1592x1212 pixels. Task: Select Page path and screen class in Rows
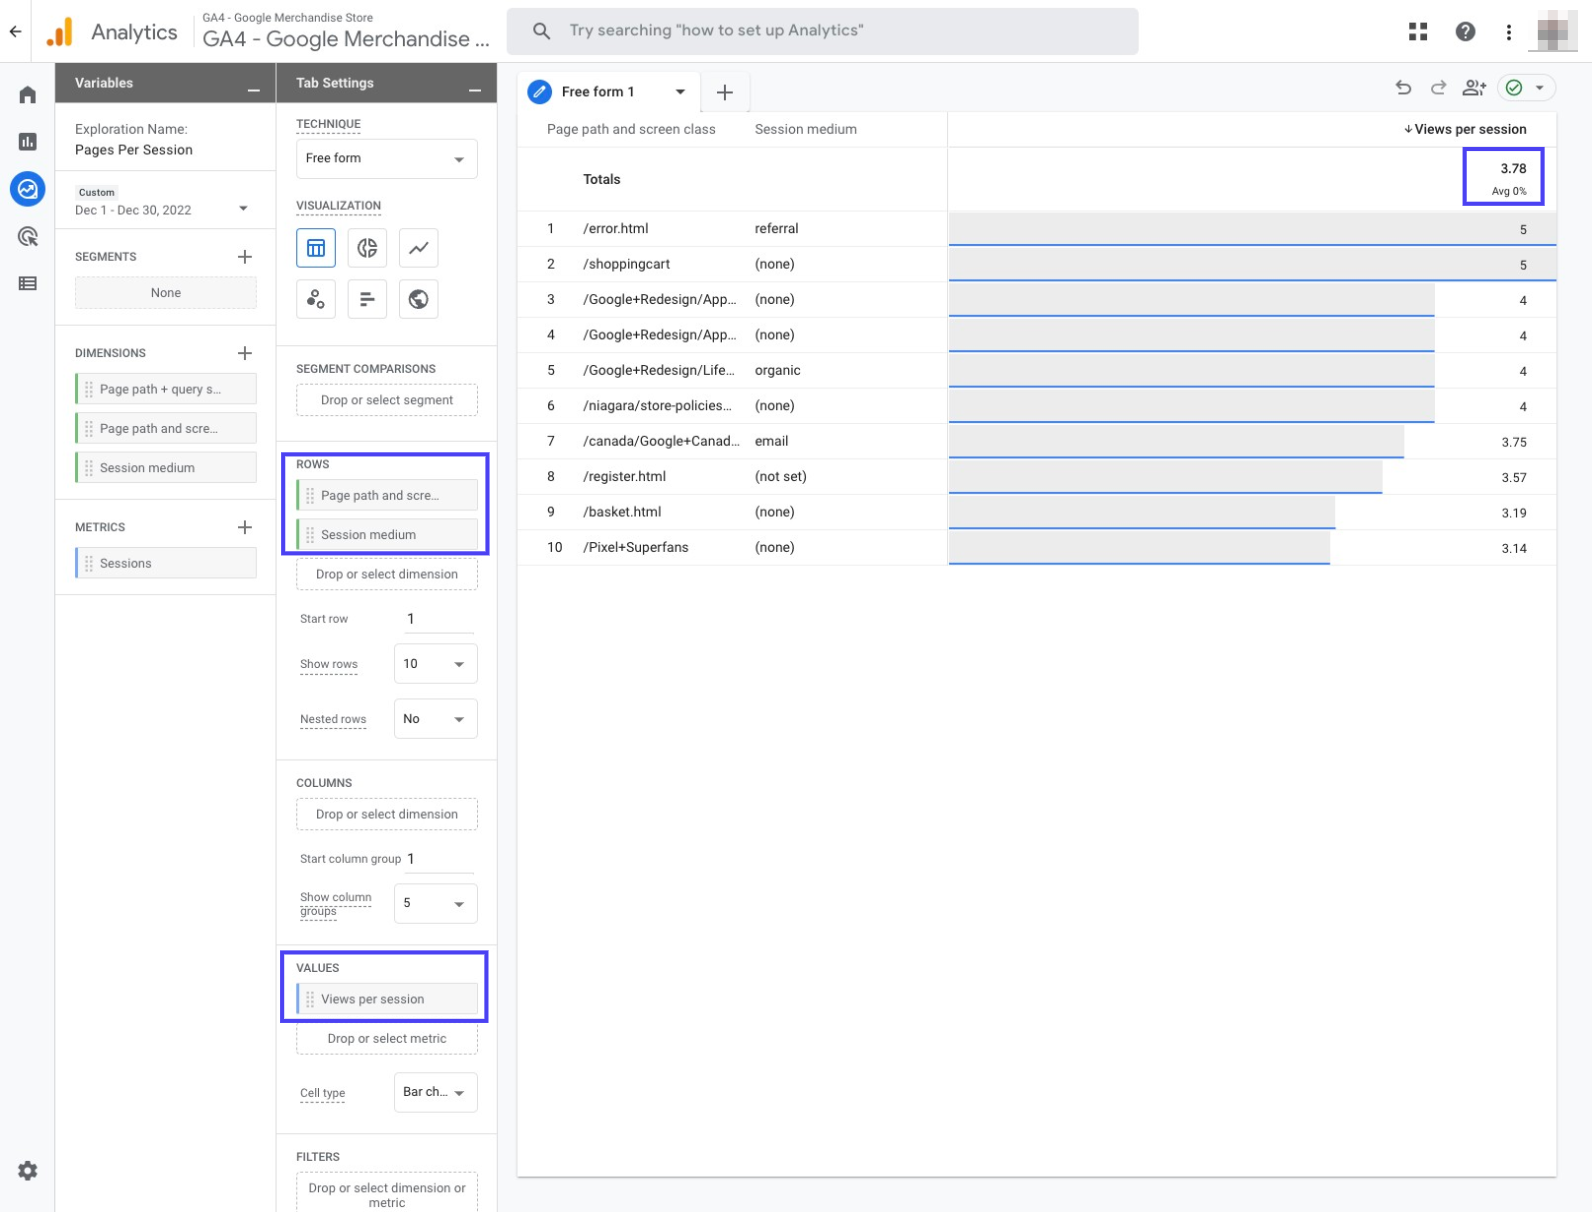pos(386,495)
